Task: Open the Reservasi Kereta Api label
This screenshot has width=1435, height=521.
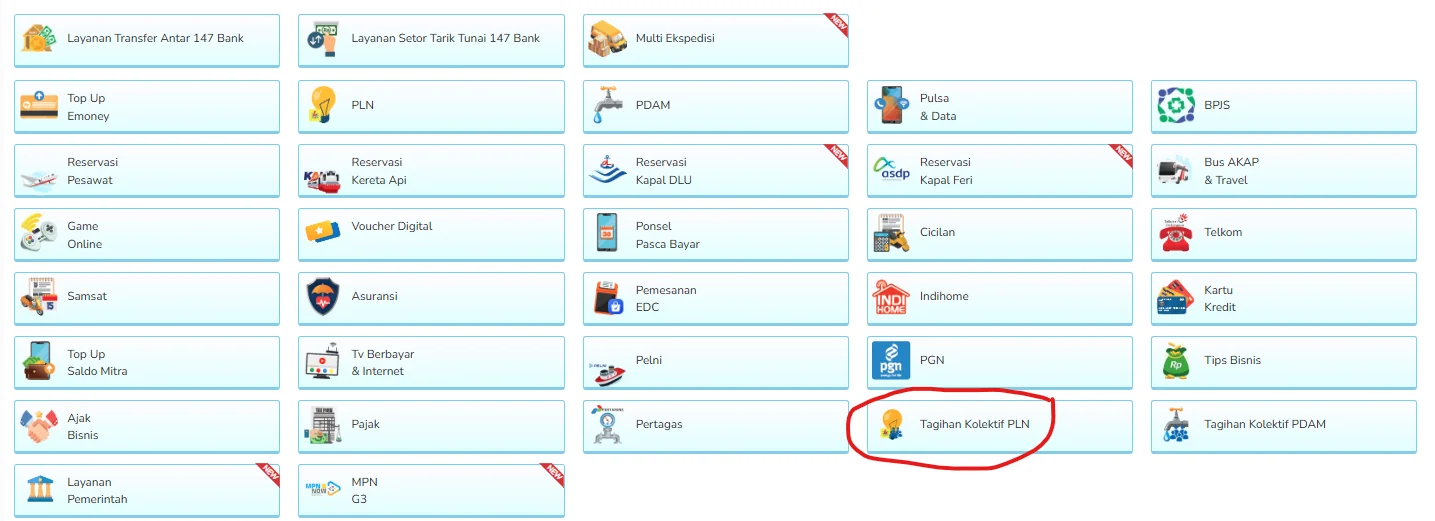Action: click(379, 171)
